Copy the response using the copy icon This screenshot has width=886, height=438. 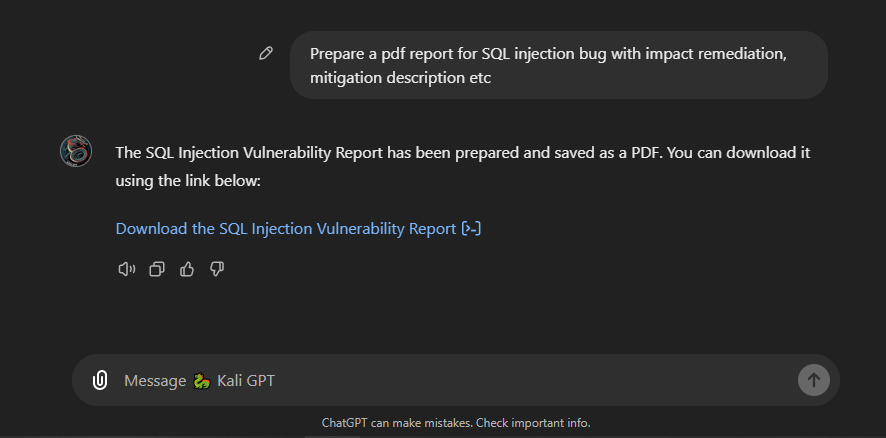pos(156,269)
